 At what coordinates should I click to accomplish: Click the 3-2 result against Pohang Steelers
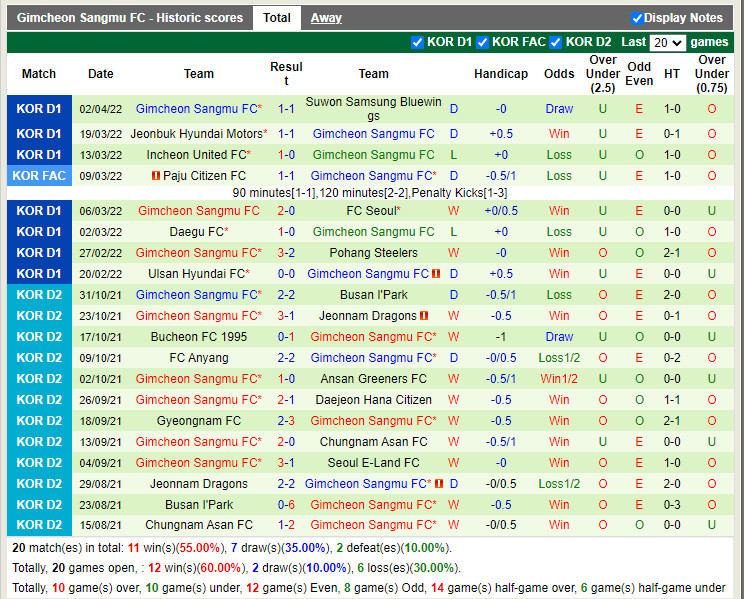[286, 253]
